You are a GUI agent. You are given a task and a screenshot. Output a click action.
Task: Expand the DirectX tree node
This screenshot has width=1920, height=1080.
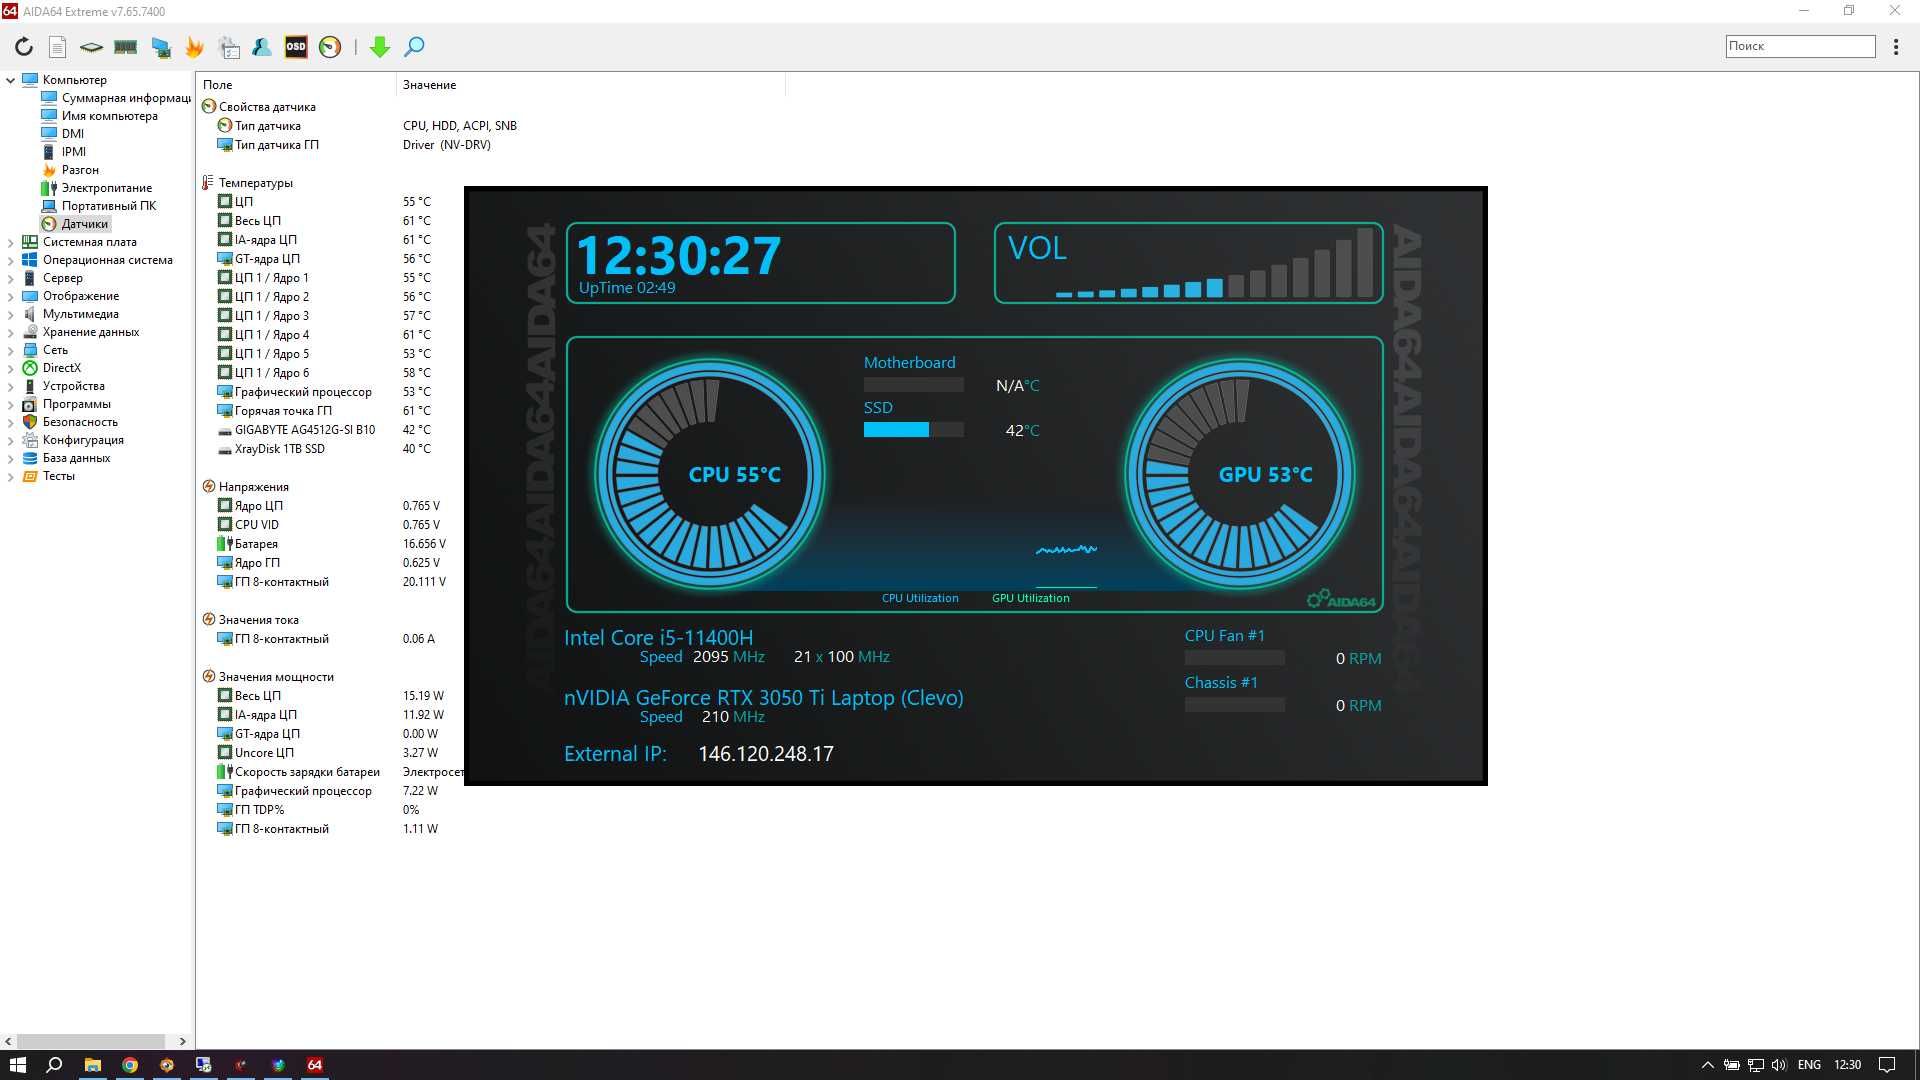pyautogui.click(x=11, y=368)
